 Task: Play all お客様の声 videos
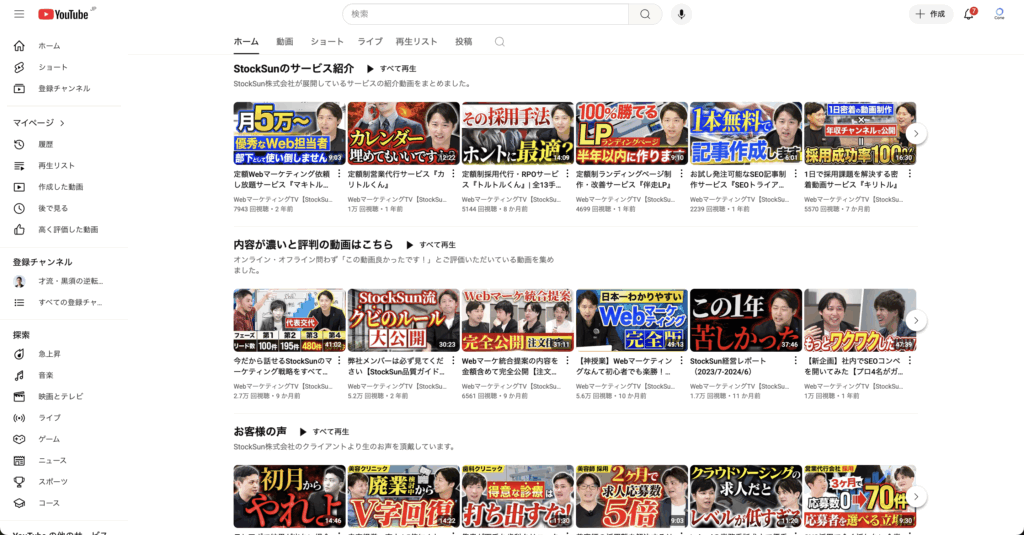324,432
